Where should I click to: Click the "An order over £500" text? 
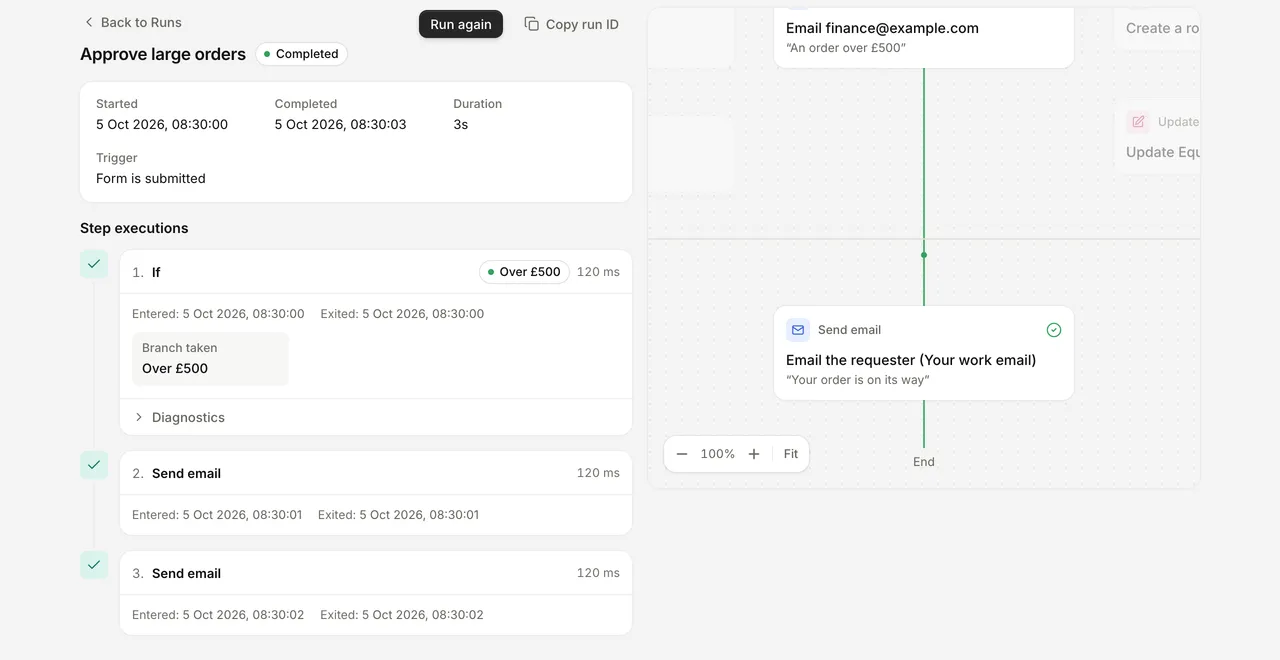[x=846, y=48]
